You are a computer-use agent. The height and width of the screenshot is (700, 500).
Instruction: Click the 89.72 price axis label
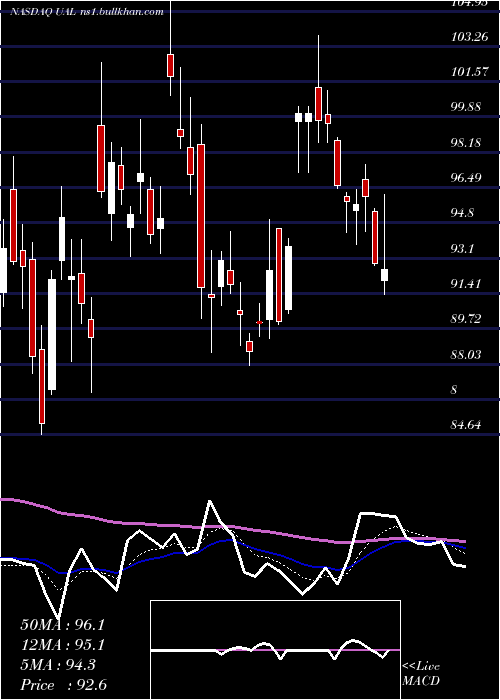pos(467,319)
